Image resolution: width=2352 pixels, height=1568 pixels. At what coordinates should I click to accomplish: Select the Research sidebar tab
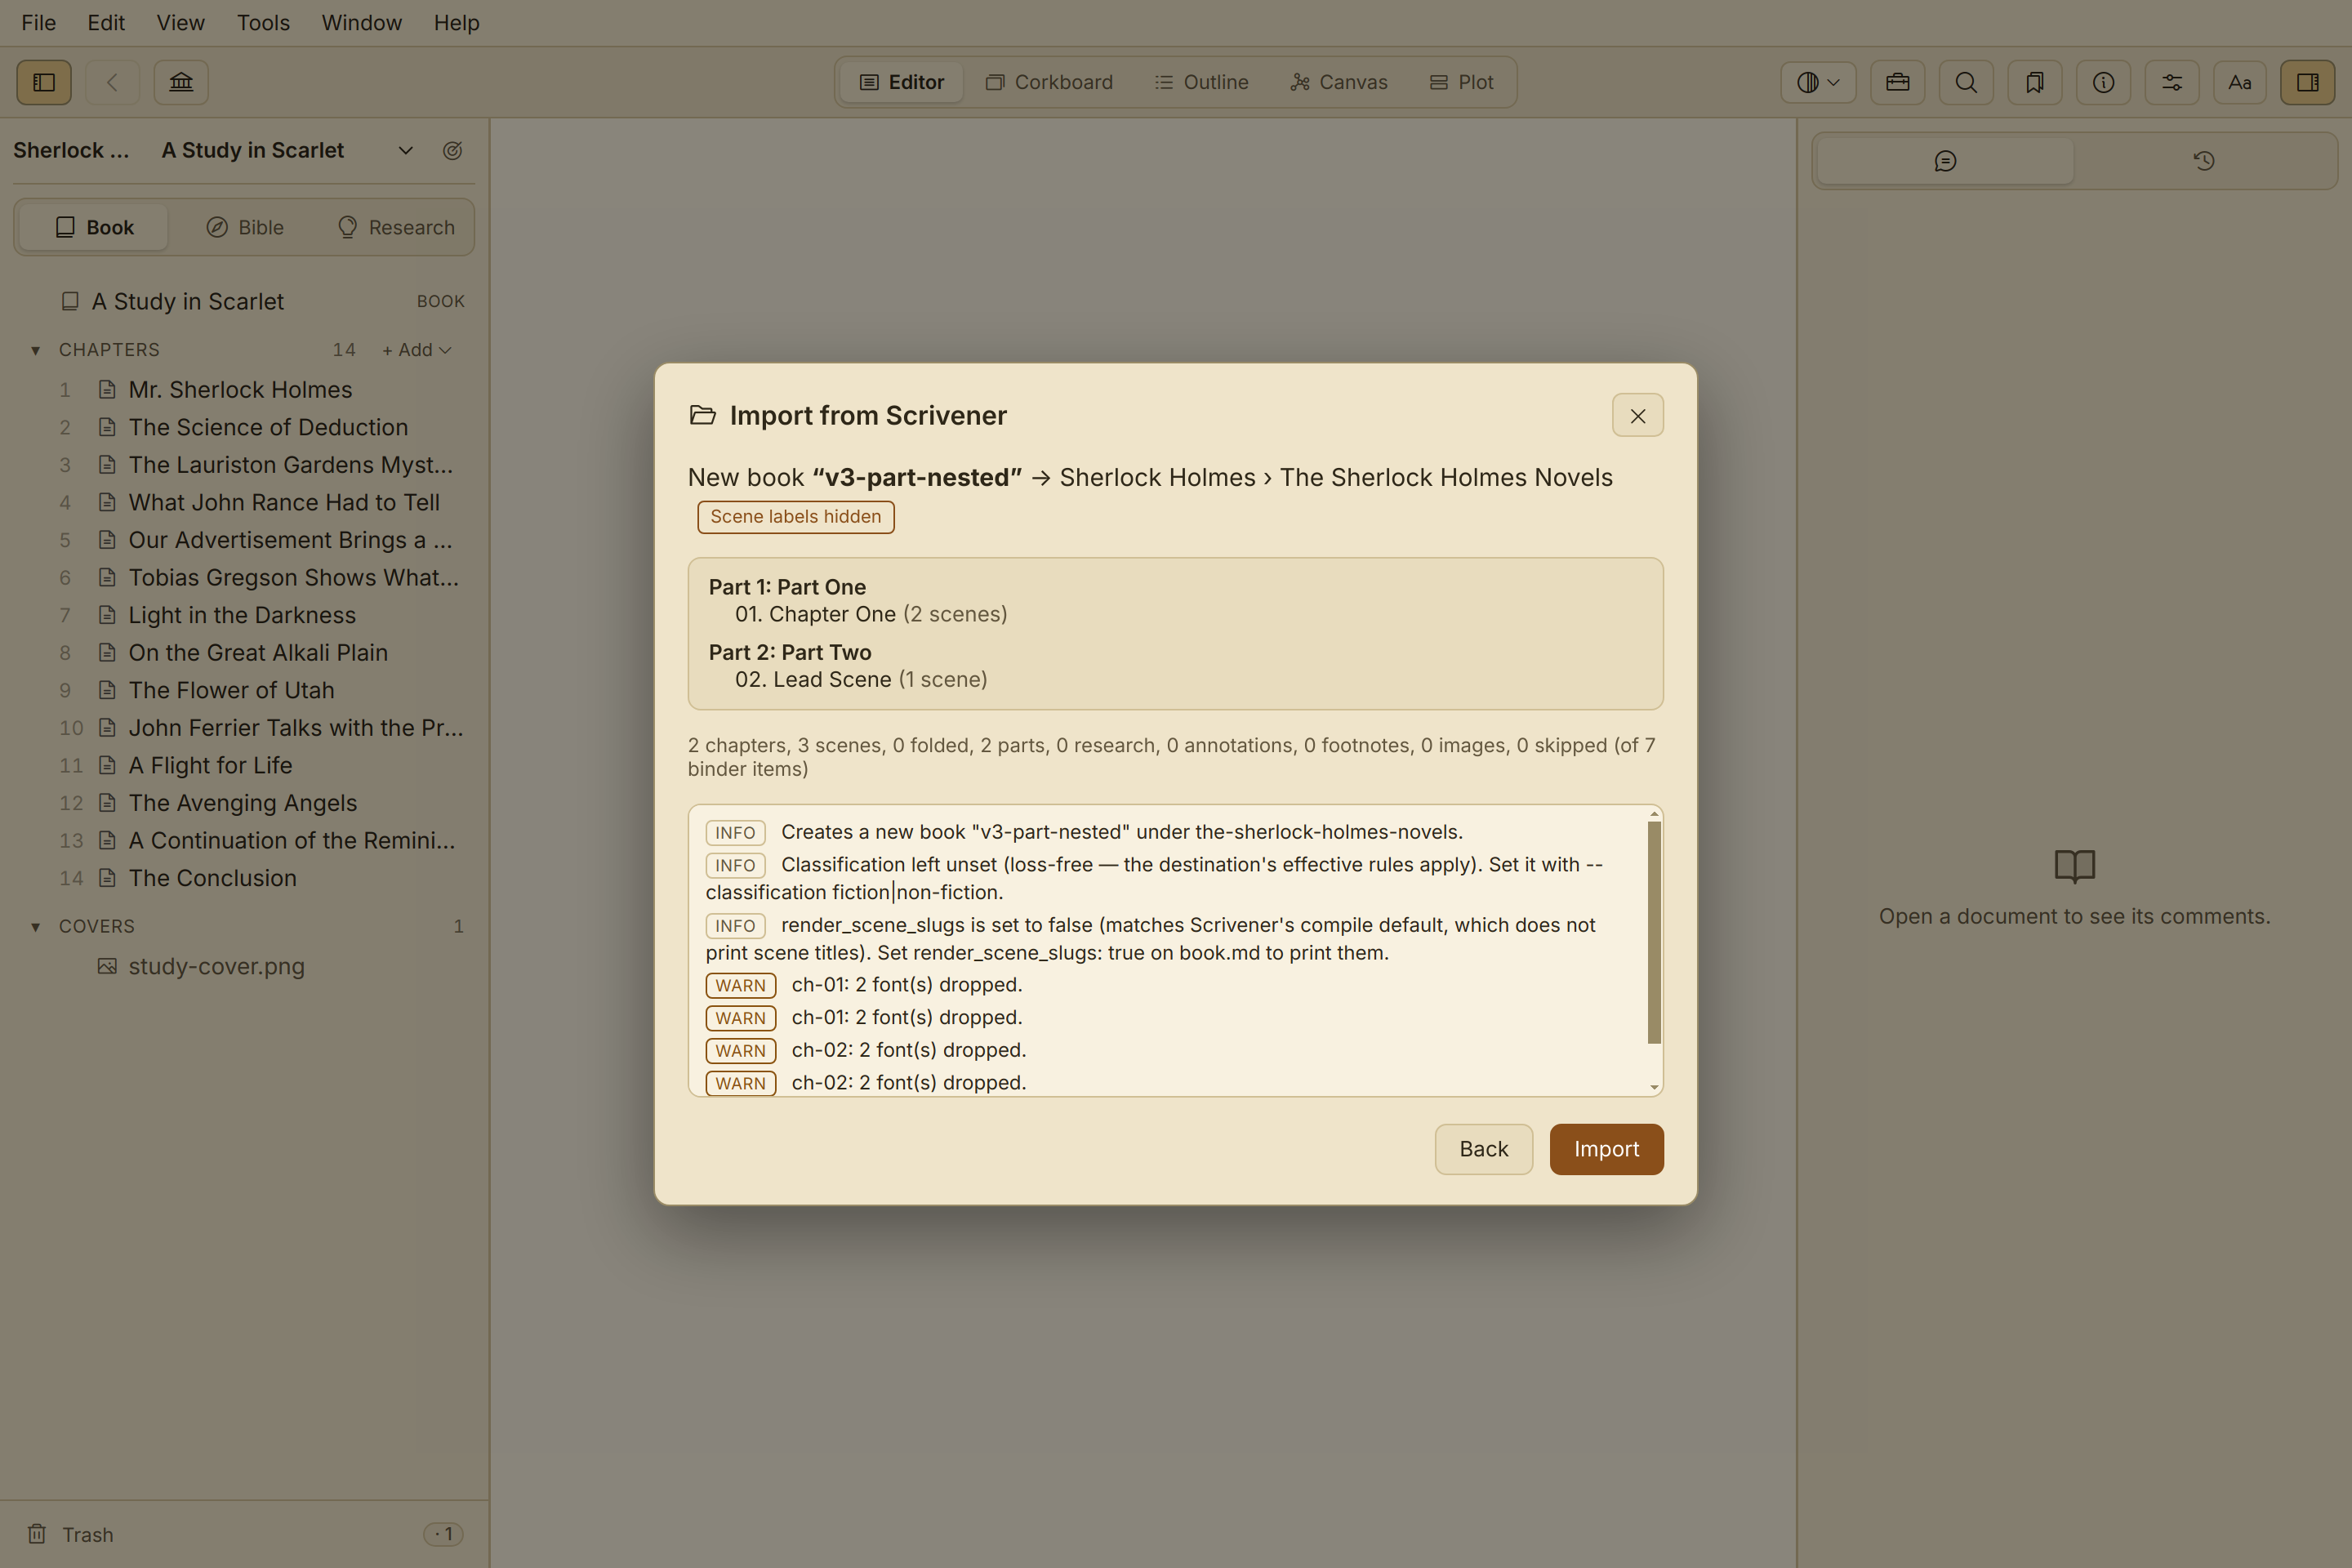tap(396, 227)
